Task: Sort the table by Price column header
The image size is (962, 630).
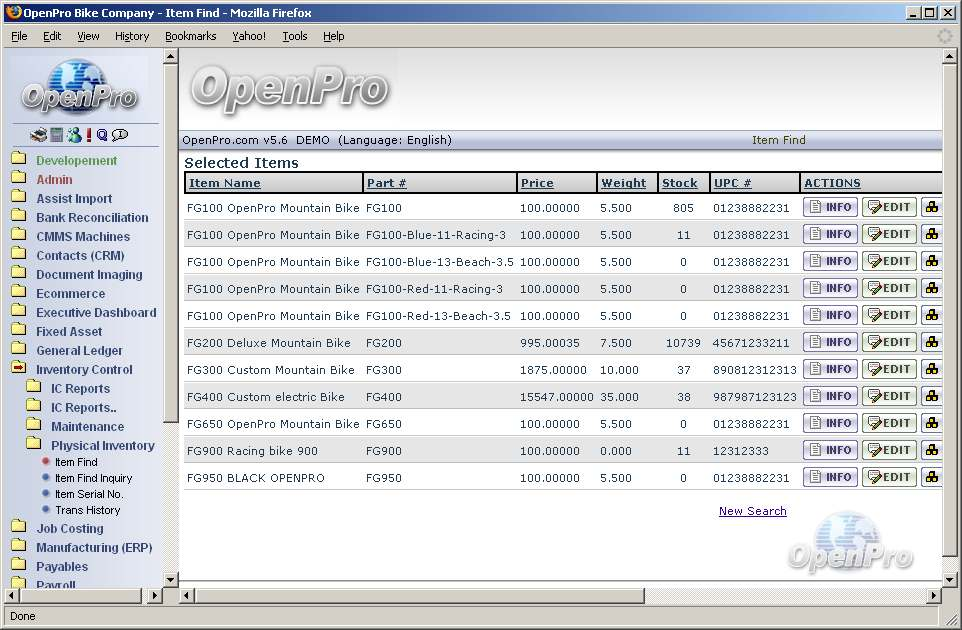Action: point(536,183)
